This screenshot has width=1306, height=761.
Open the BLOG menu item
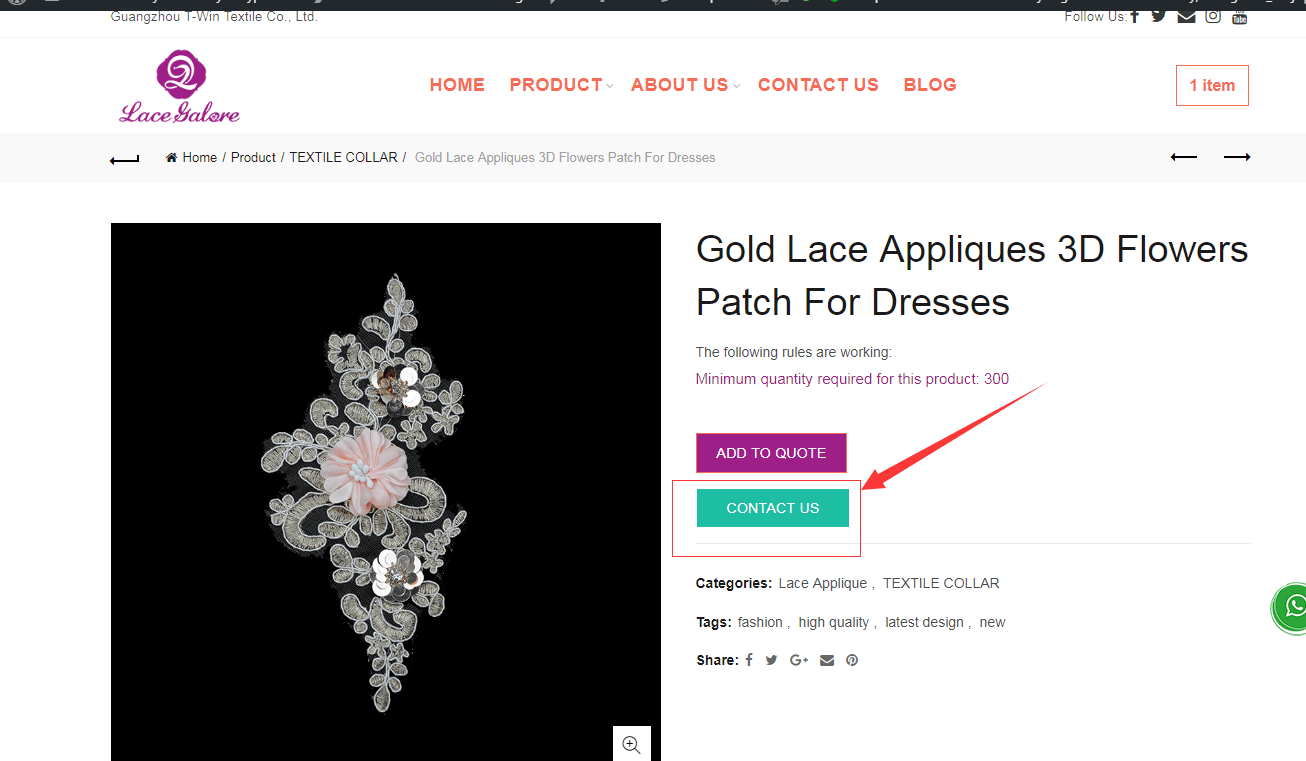click(930, 85)
